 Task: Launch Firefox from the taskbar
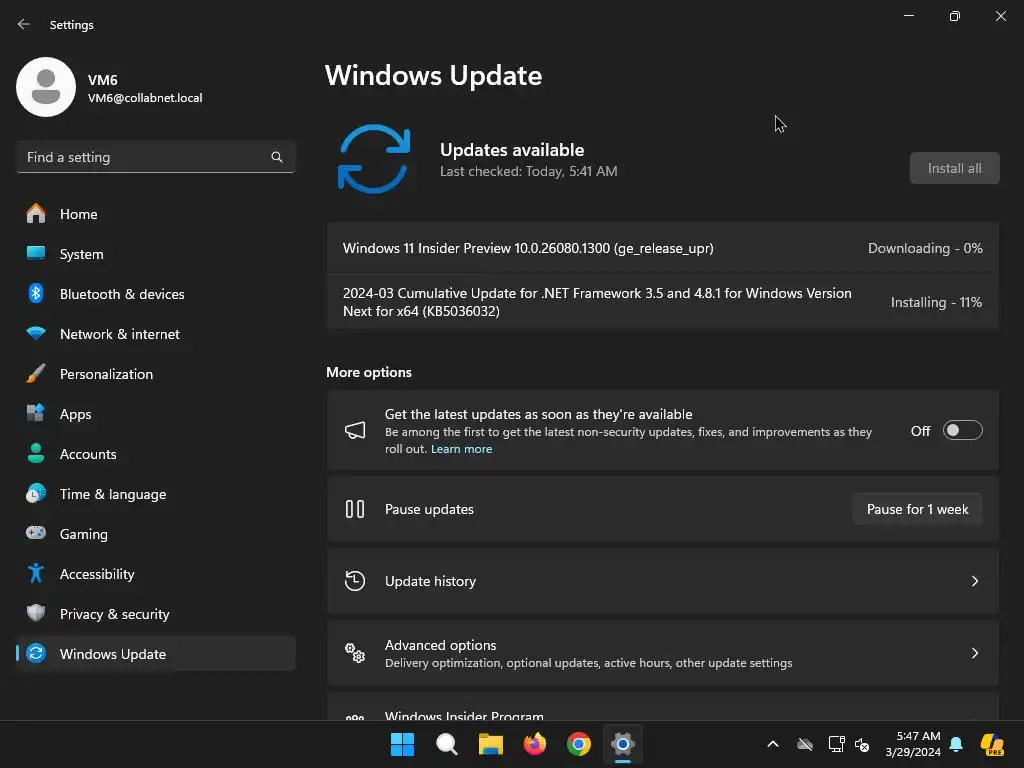point(535,744)
